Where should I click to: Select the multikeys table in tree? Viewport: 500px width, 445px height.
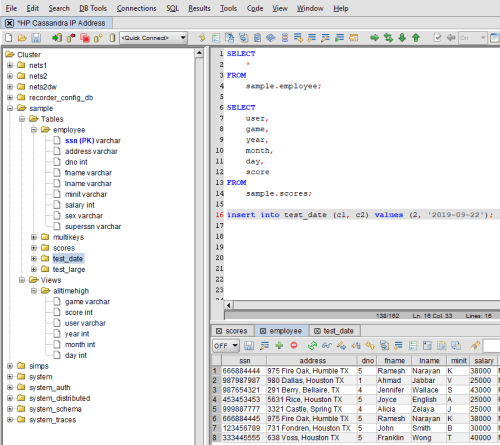coord(68,237)
